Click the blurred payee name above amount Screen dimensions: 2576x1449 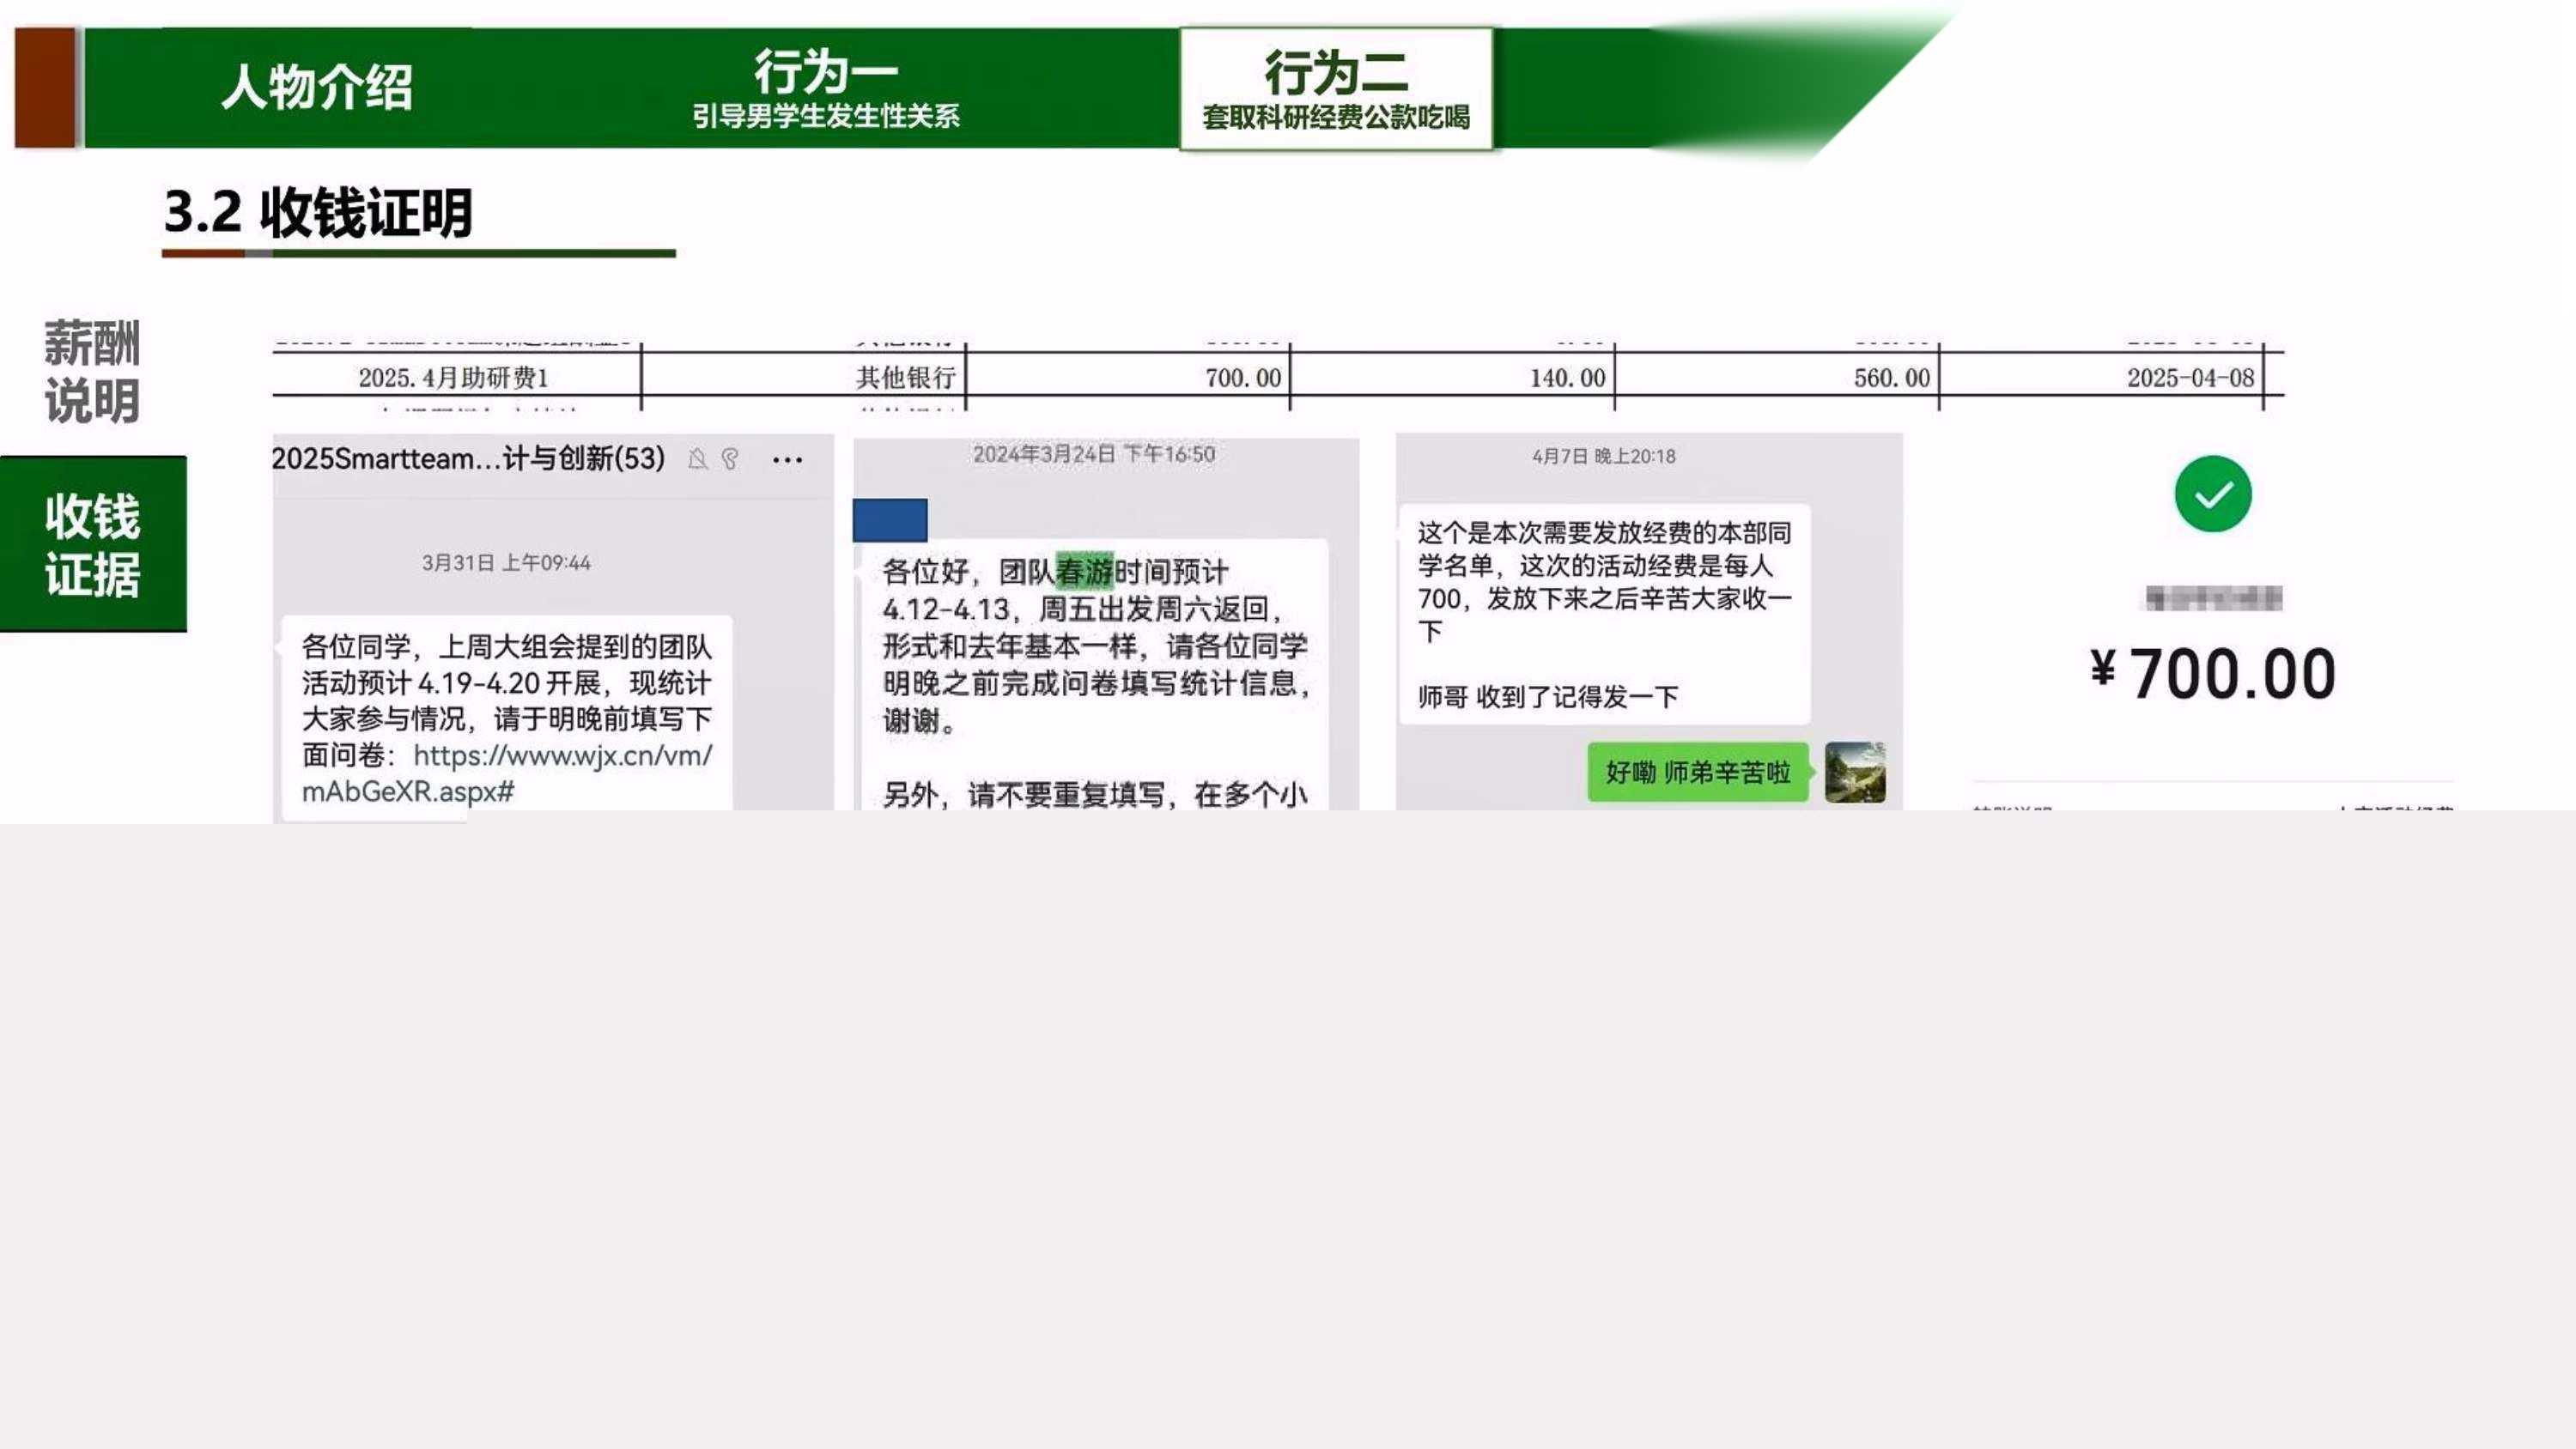pos(2212,599)
